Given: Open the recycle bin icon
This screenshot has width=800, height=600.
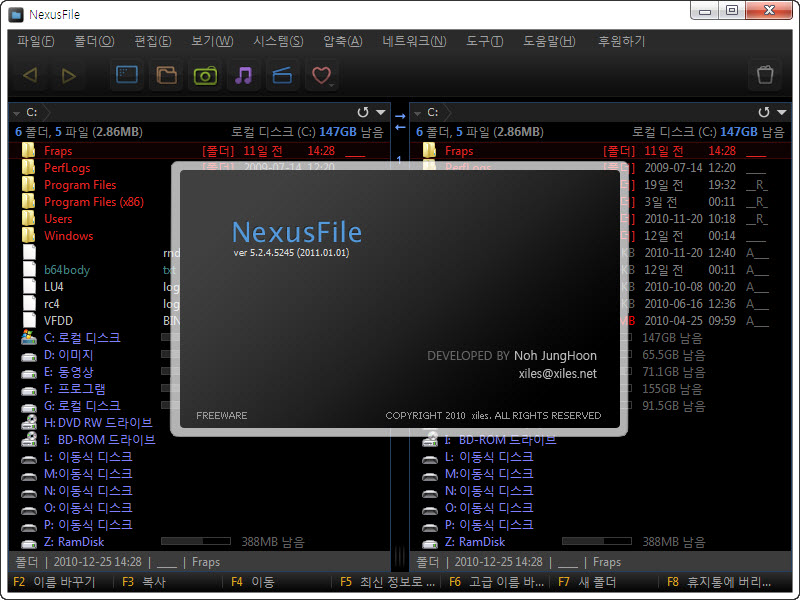Looking at the screenshot, I should 765,76.
